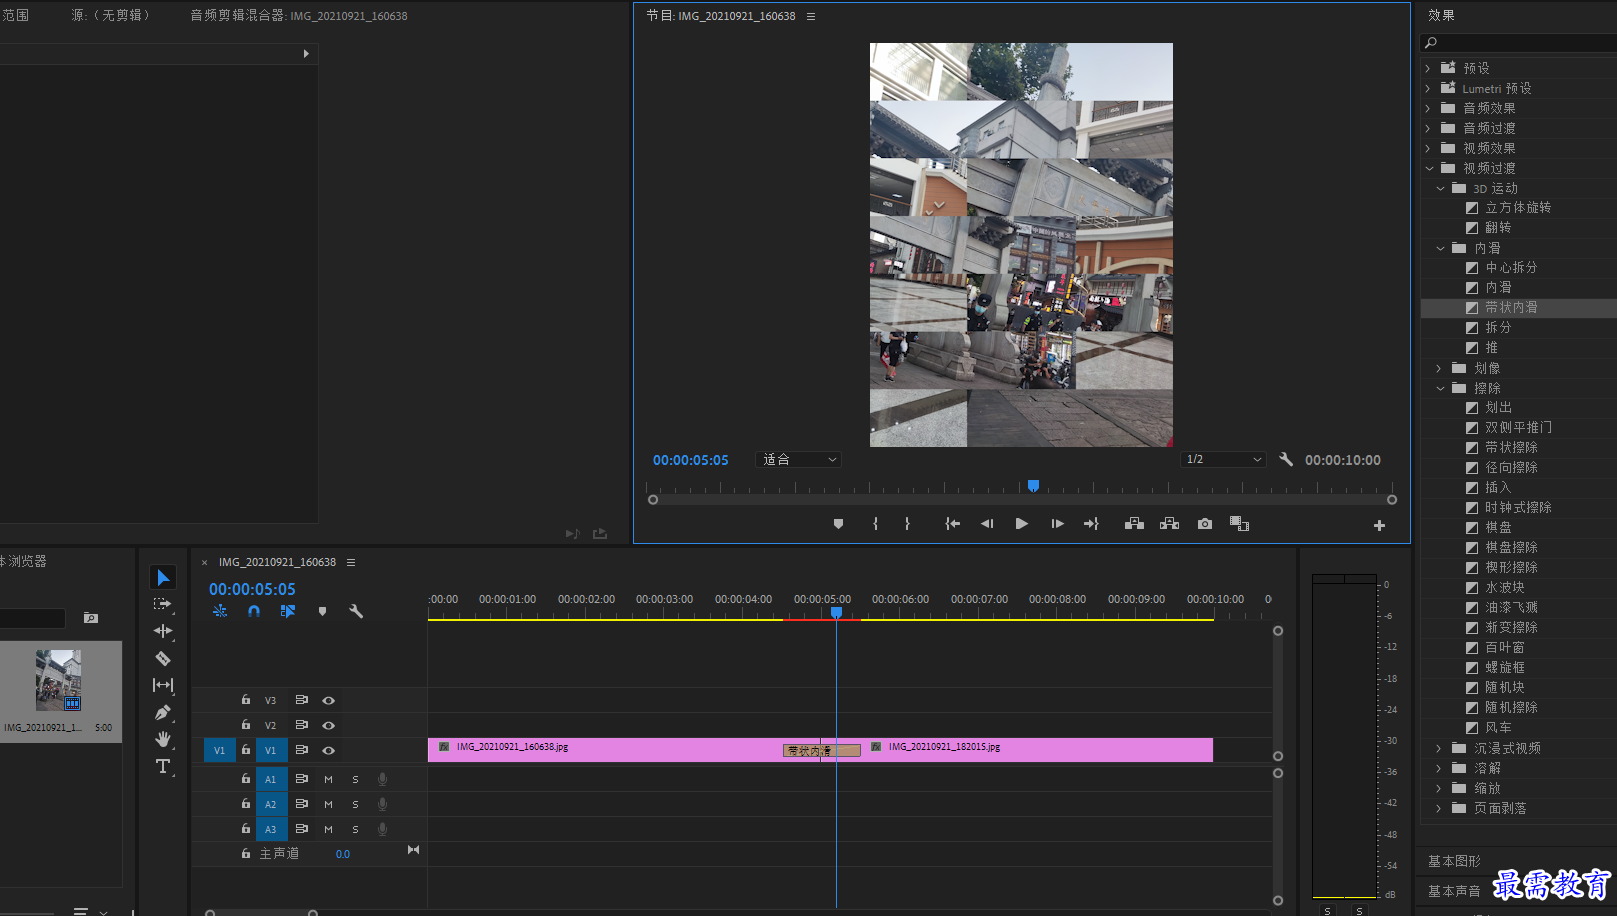Open the 基本图形 panel tab
This screenshot has height=916, width=1617.
pos(1454,861)
